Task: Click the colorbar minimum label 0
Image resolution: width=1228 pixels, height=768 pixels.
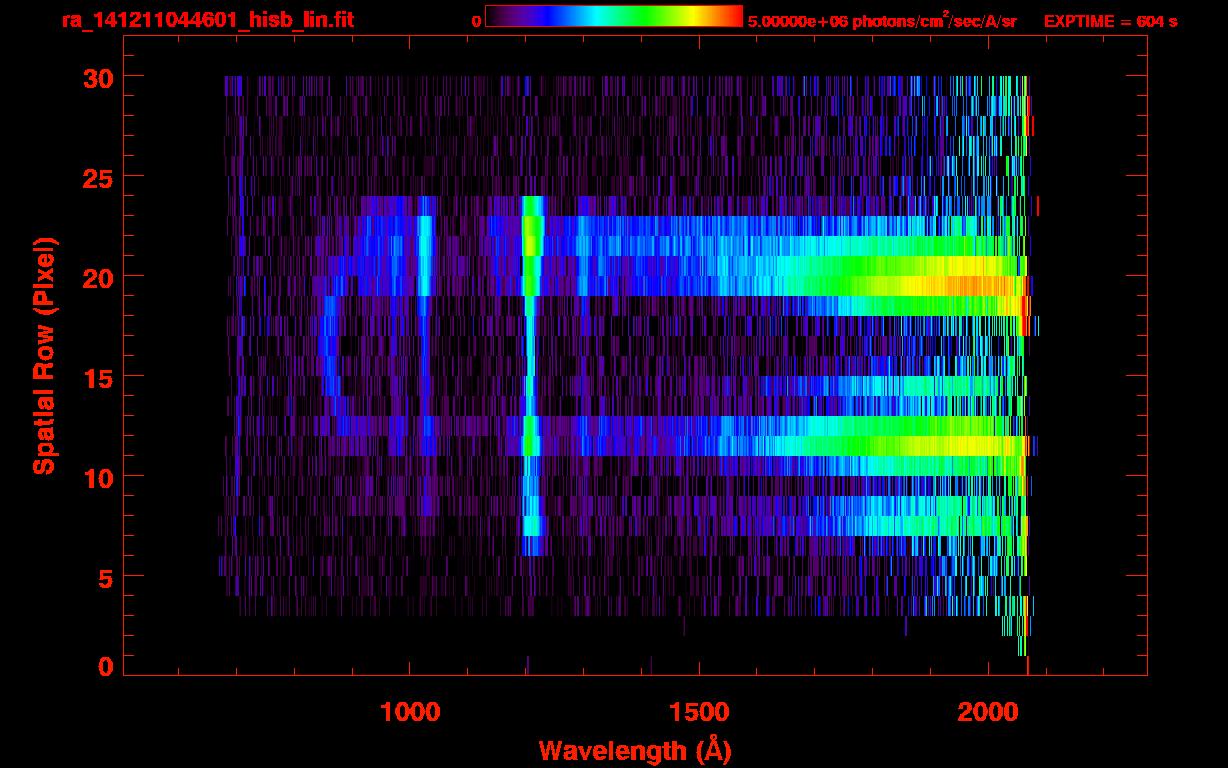Action: pyautogui.click(x=476, y=21)
